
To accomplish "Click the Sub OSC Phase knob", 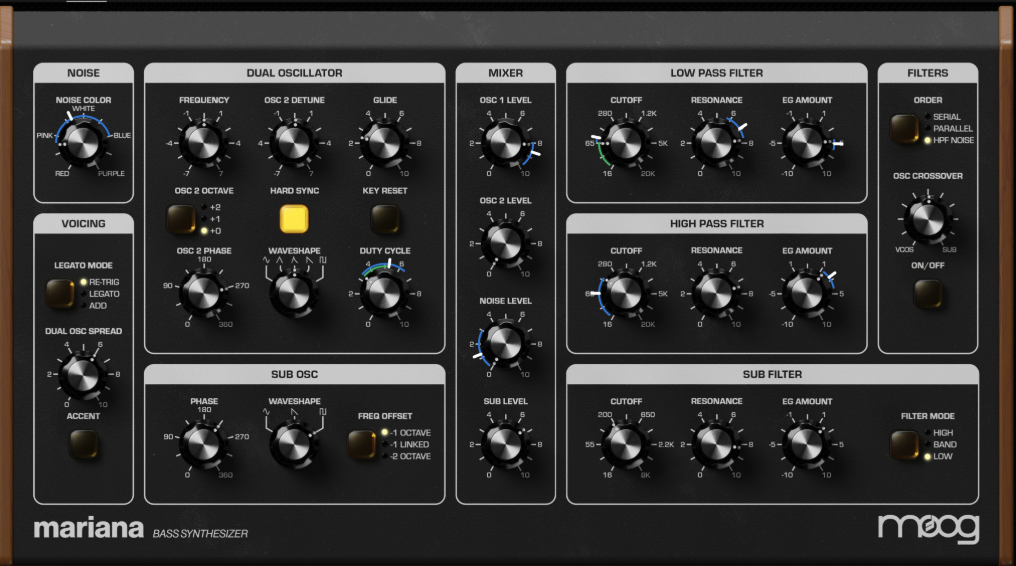I will click(203, 445).
